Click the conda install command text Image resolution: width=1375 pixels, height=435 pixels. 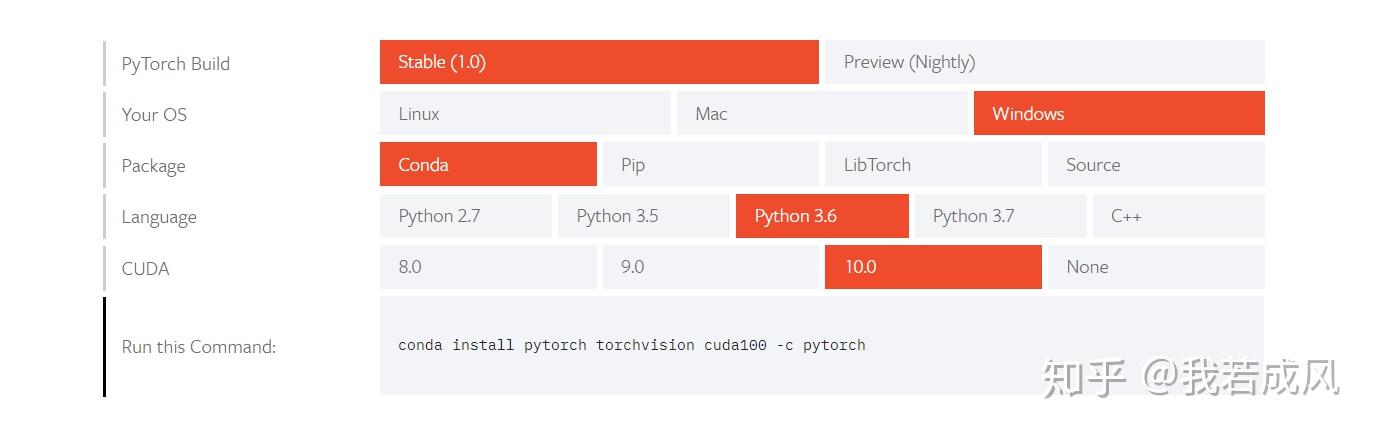631,346
